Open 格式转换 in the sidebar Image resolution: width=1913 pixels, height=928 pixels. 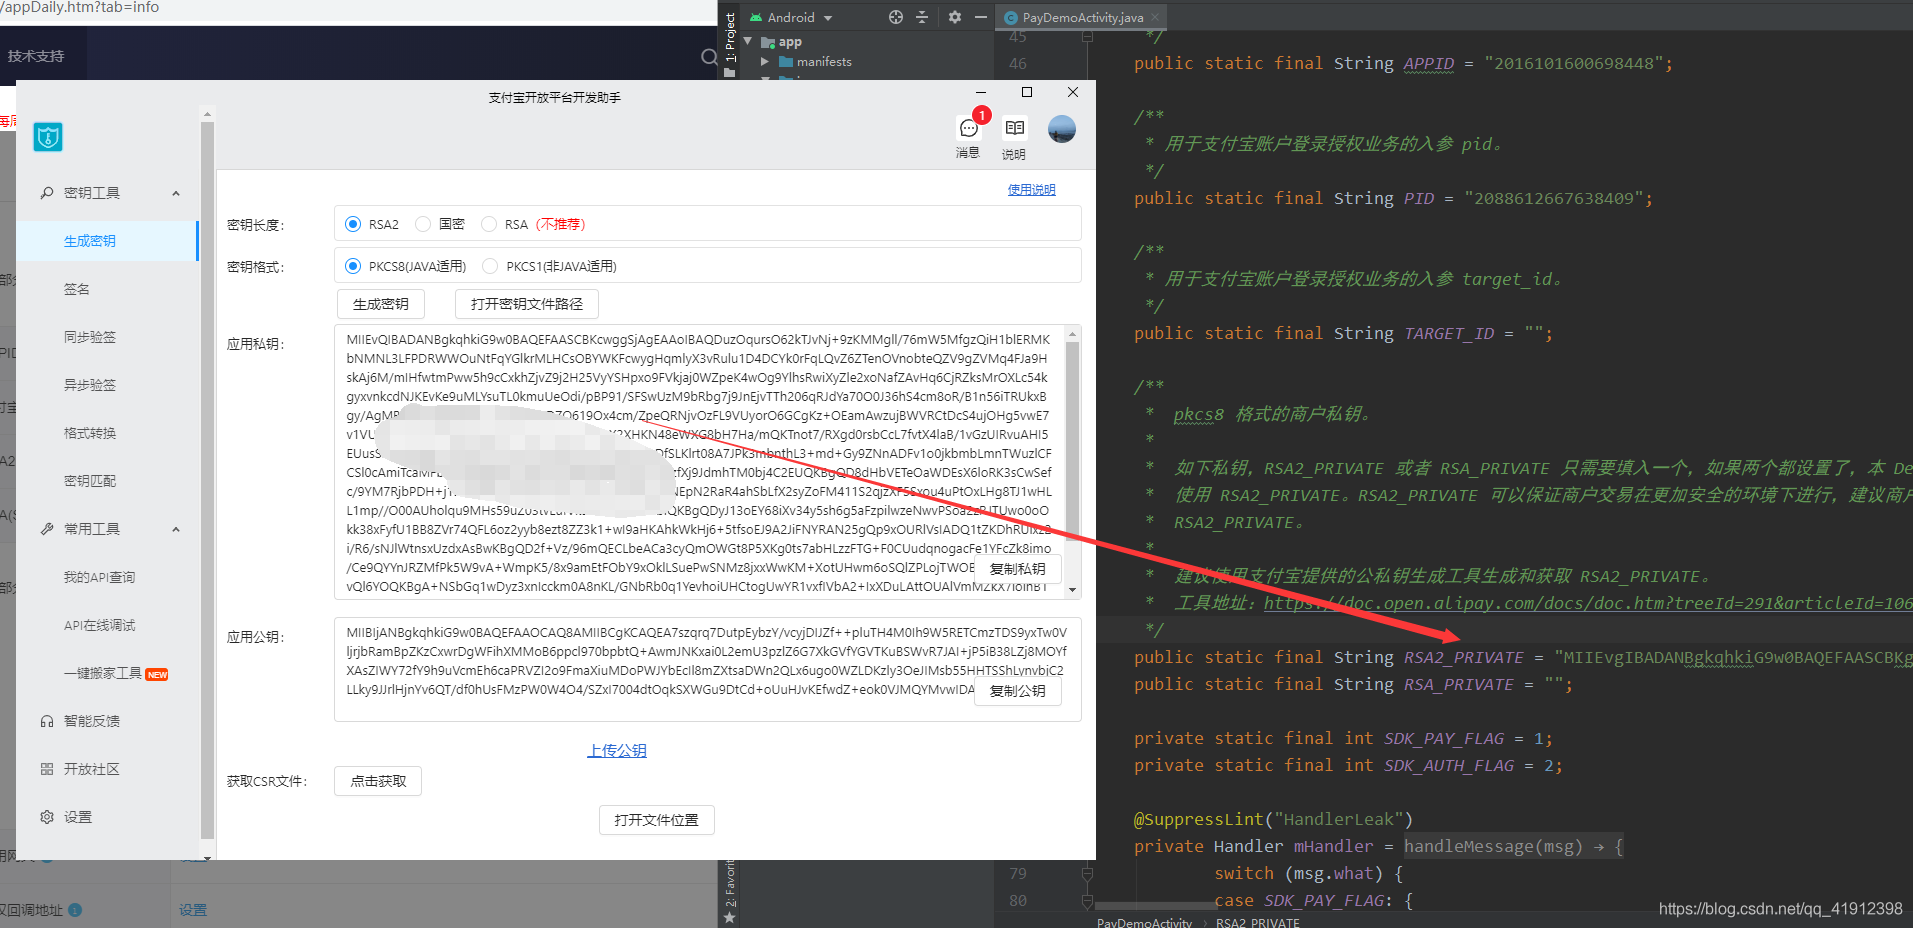pyautogui.click(x=90, y=433)
